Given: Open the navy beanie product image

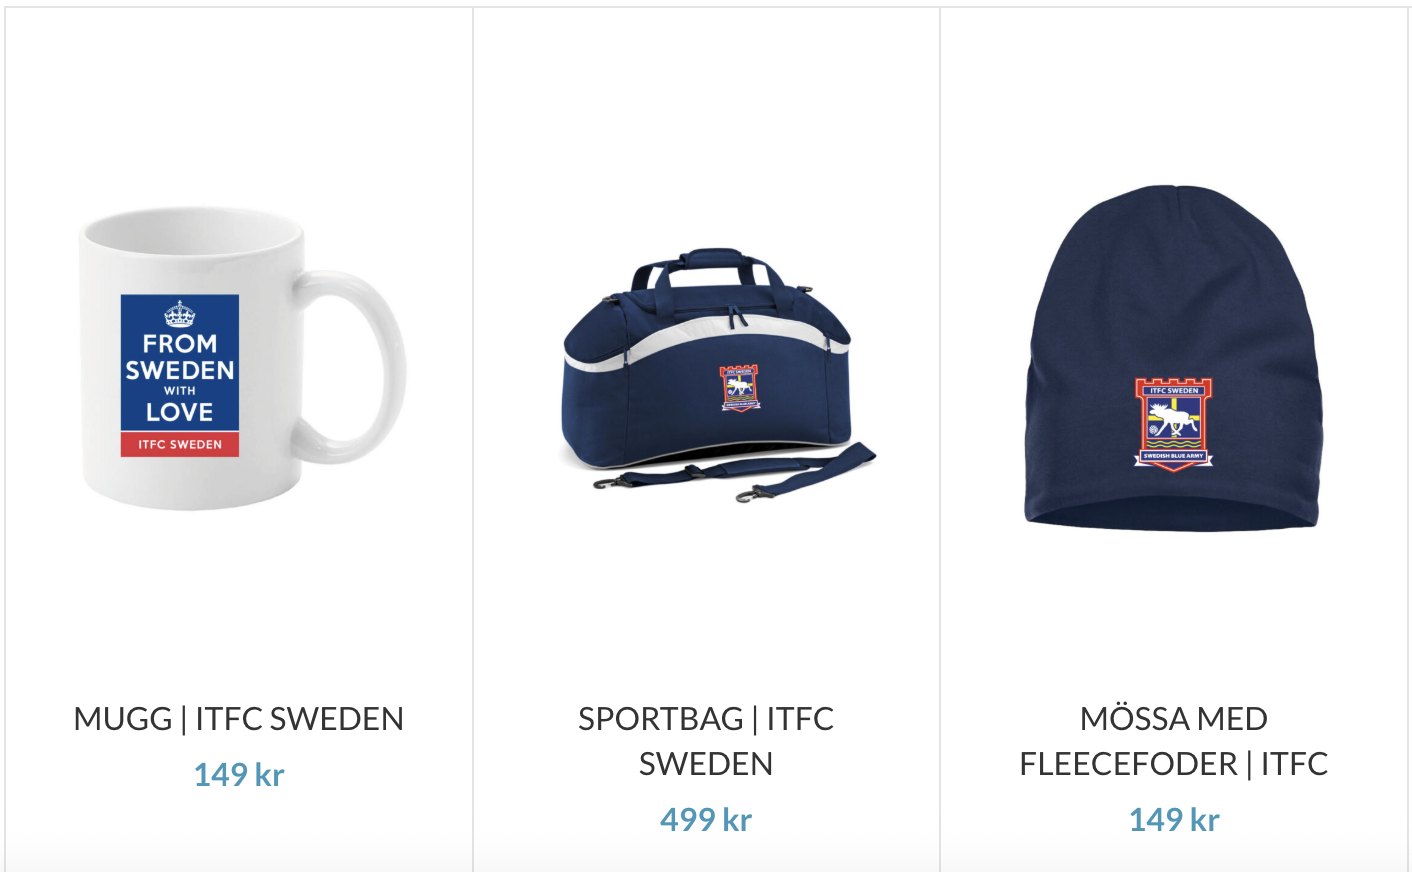Looking at the screenshot, I should (1173, 357).
